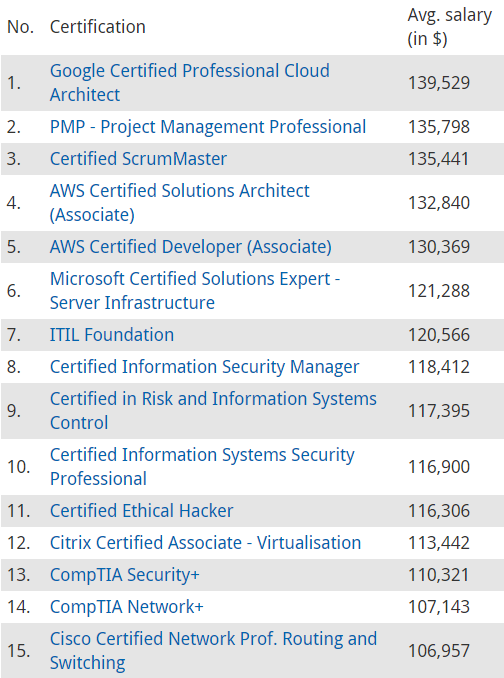Screen dimensions: 504x678
Task: Click PMP - Project Management Professional link
Action: pyautogui.click(x=208, y=127)
